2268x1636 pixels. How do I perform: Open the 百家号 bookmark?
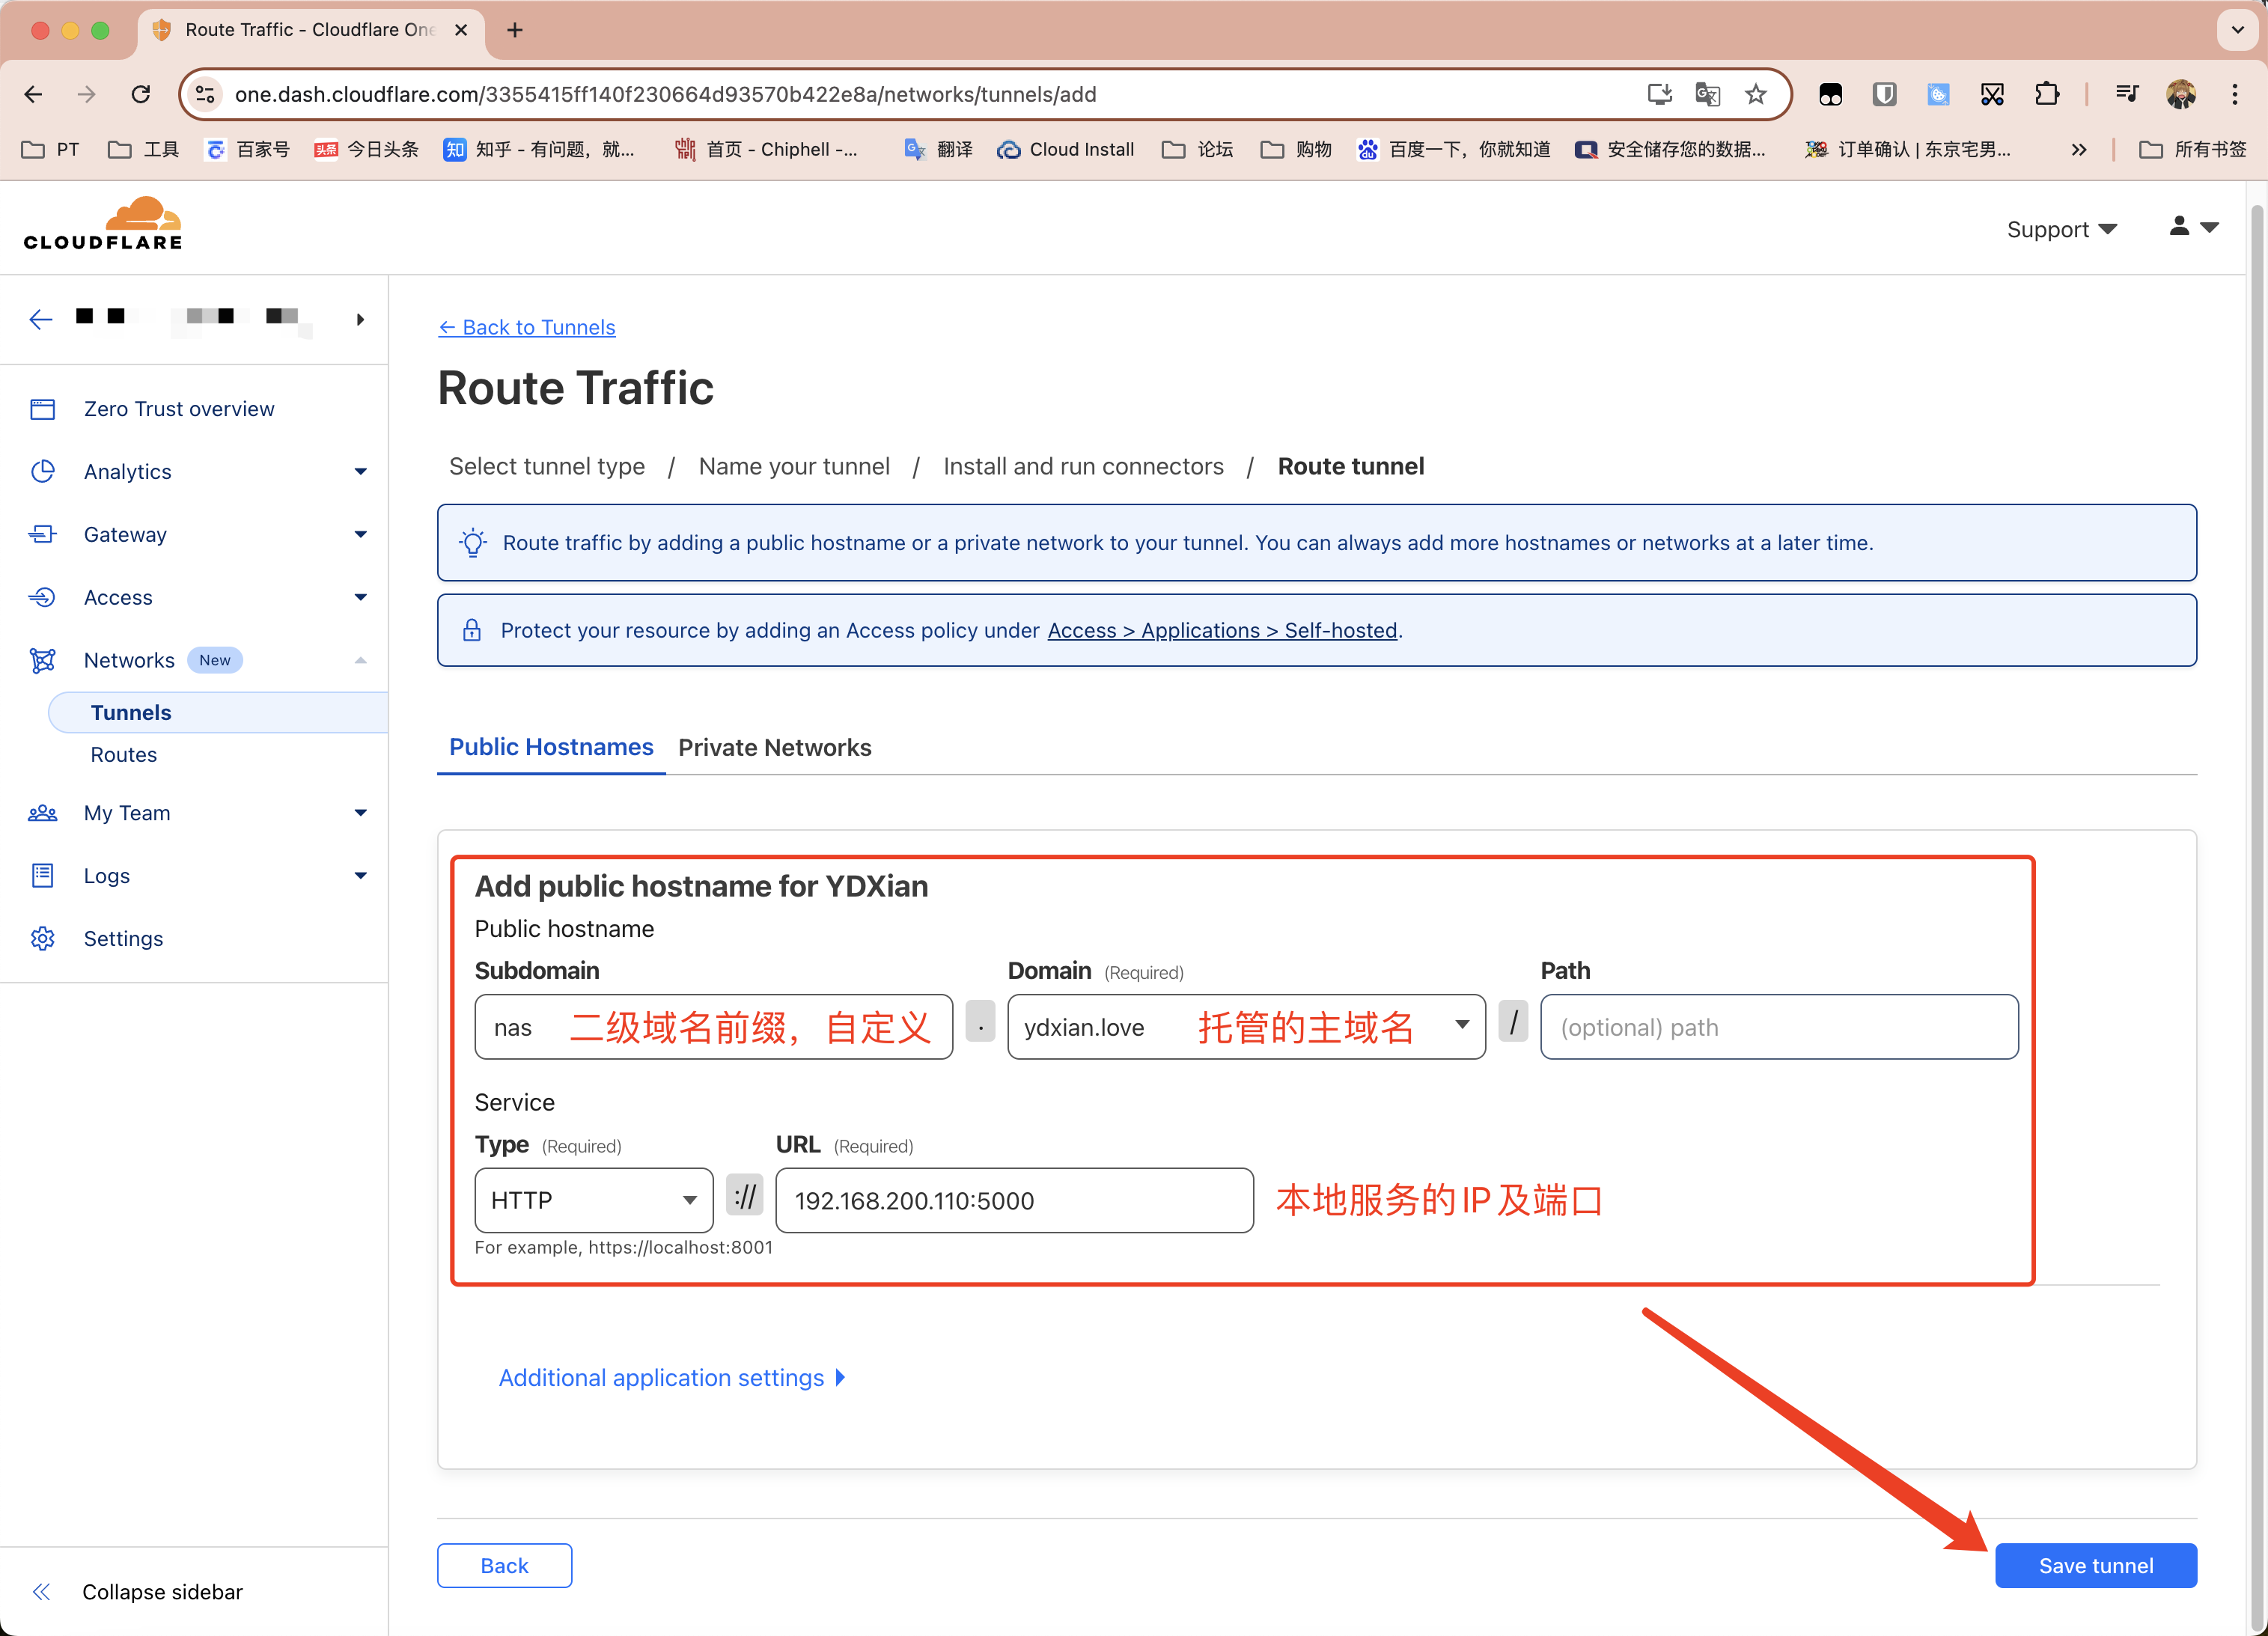tap(247, 149)
